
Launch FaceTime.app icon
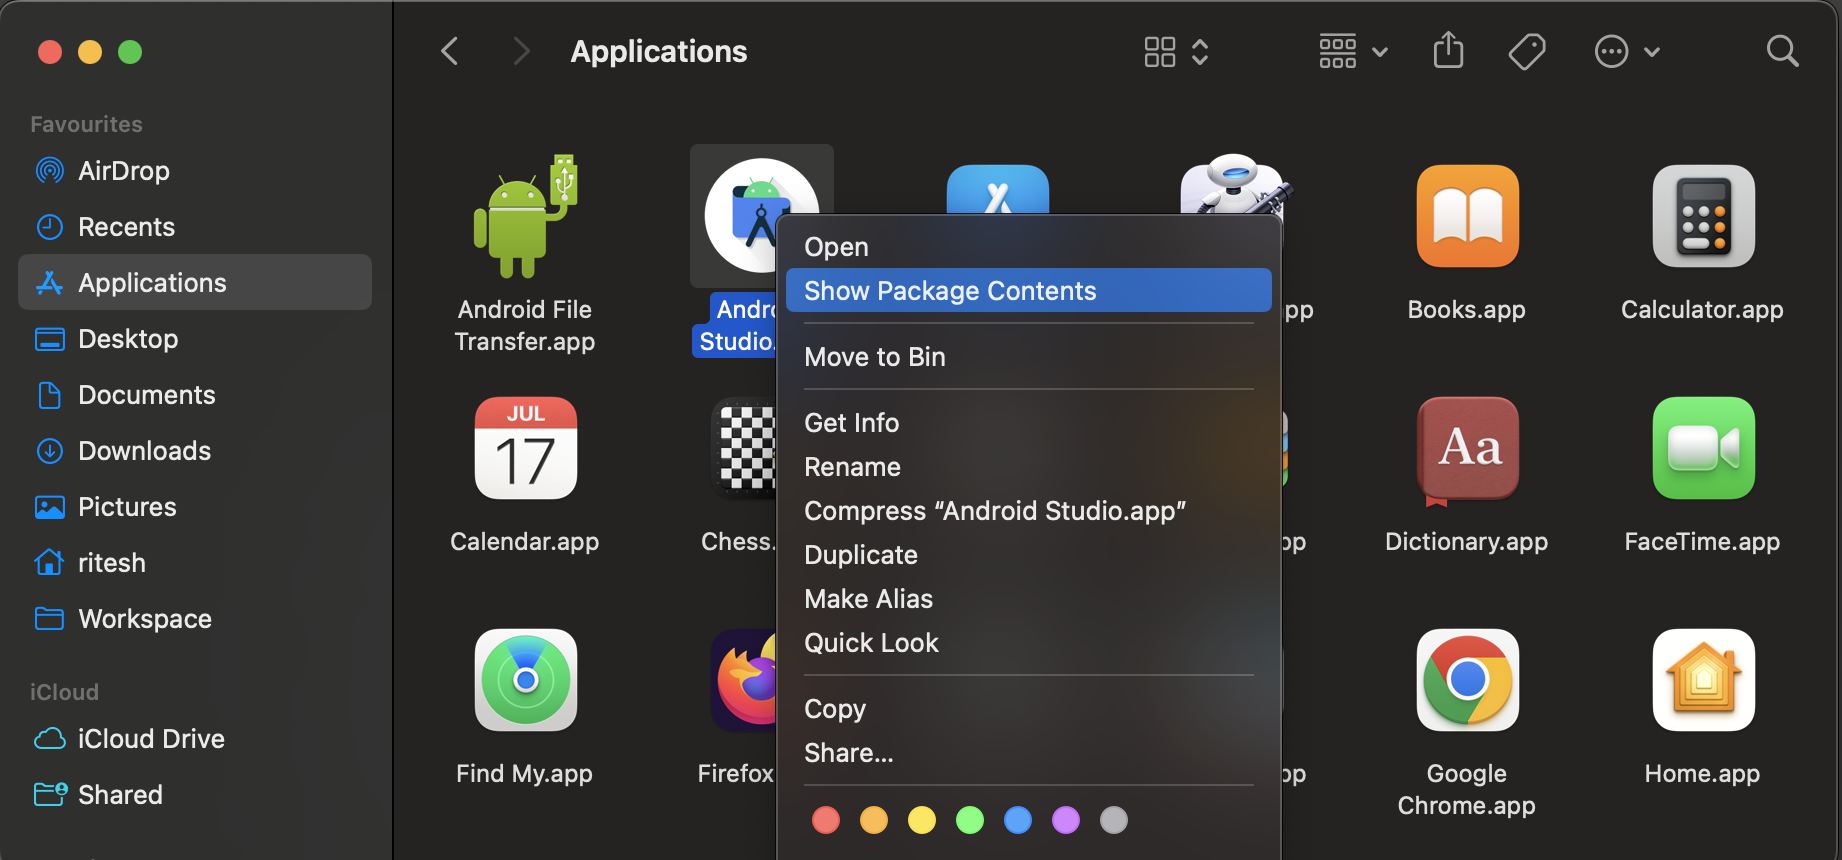1703,448
